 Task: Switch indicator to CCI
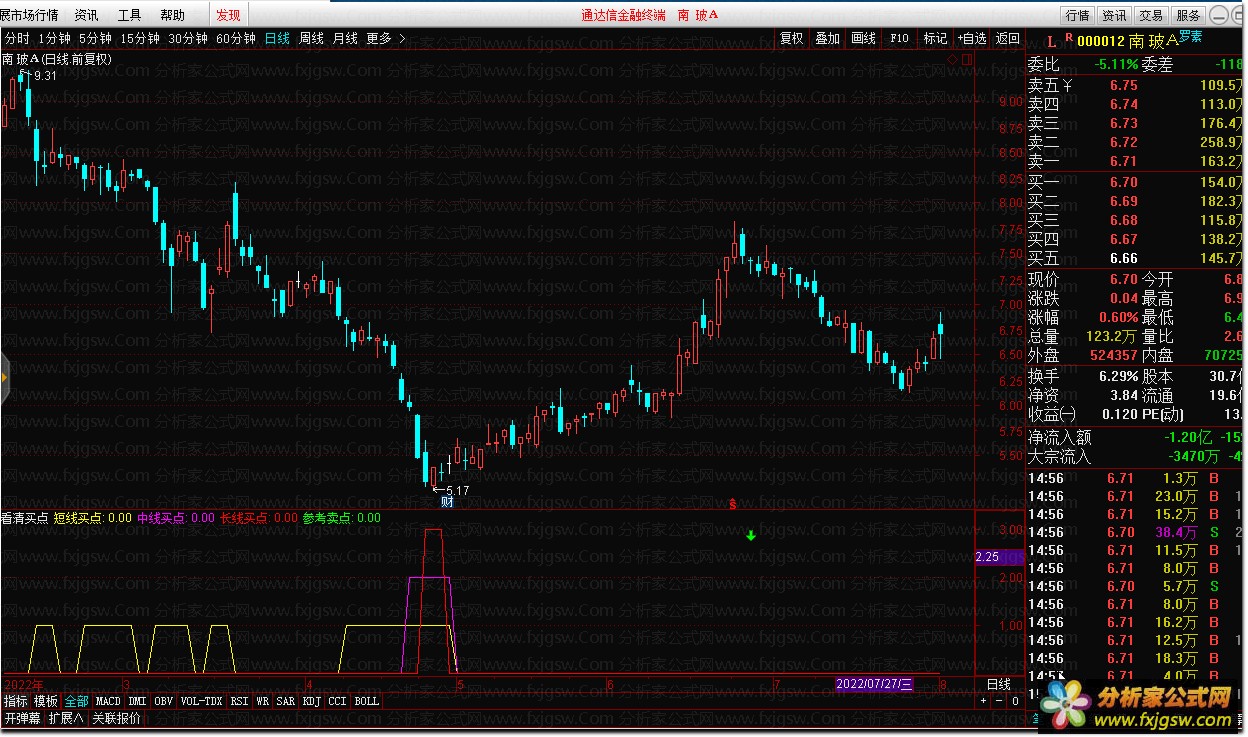pos(337,701)
